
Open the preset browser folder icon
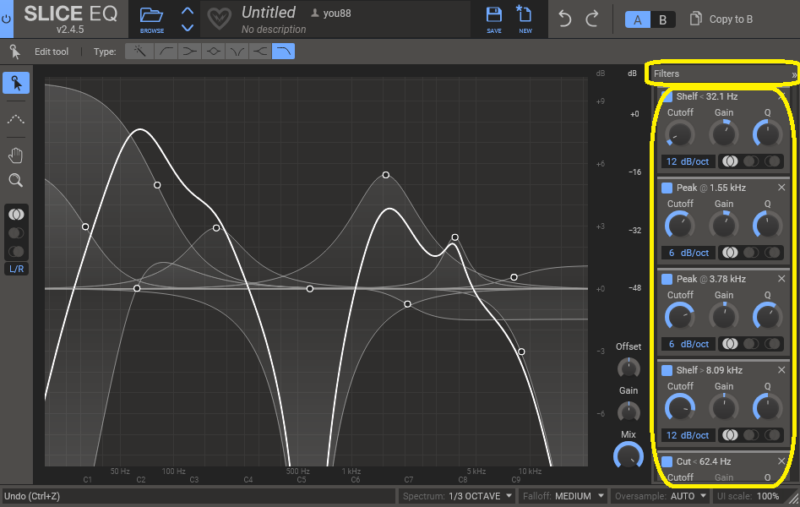click(x=152, y=15)
